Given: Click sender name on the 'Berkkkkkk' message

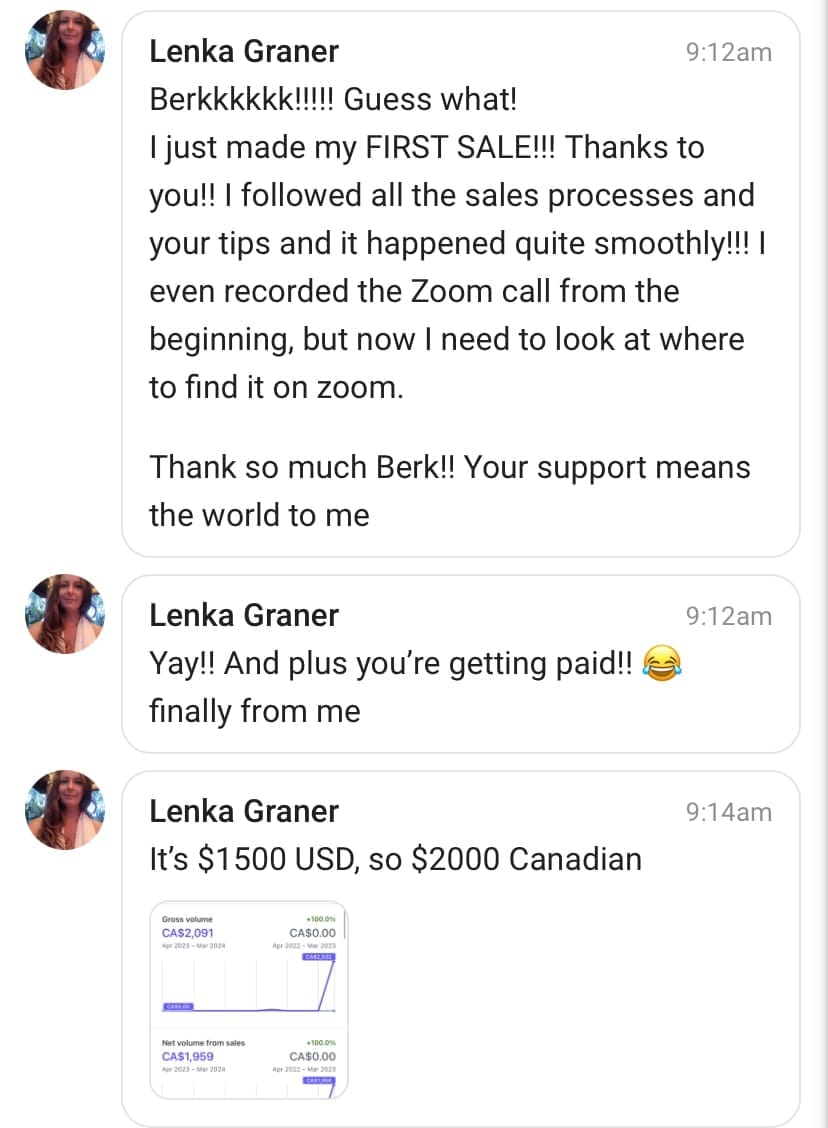Looking at the screenshot, I should tap(244, 51).
